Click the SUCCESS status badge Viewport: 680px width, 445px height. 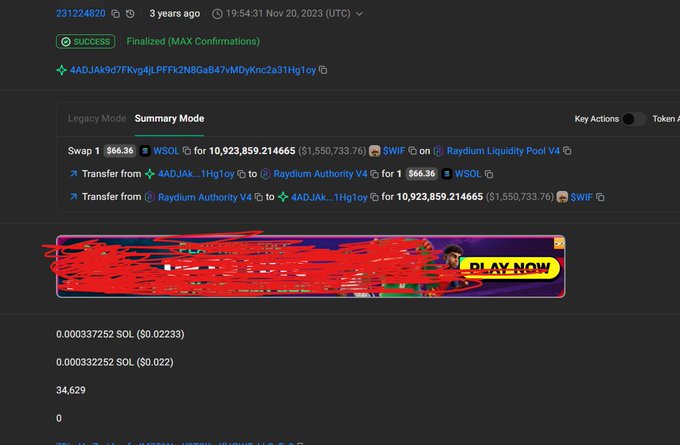coord(85,42)
